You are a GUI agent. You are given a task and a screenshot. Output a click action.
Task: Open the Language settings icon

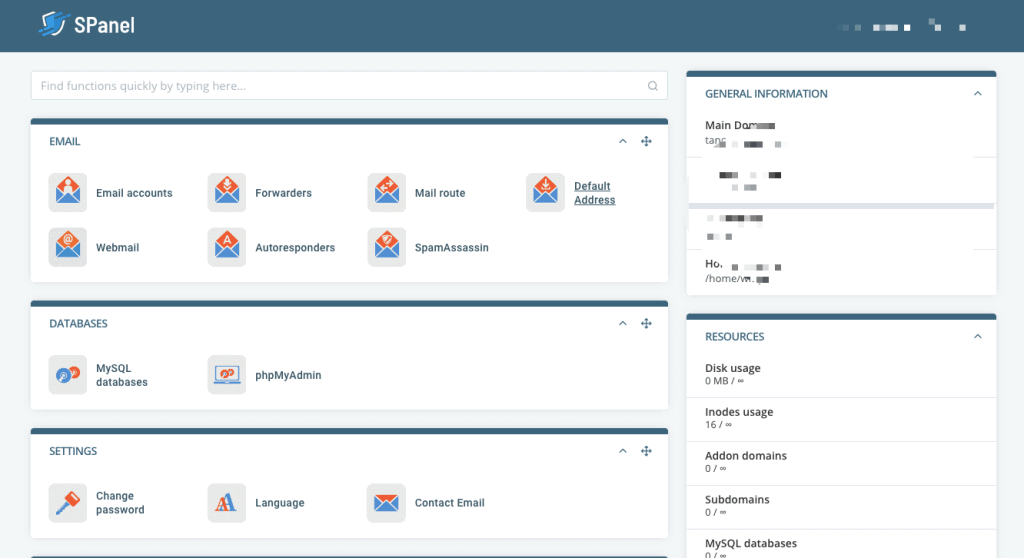227,503
